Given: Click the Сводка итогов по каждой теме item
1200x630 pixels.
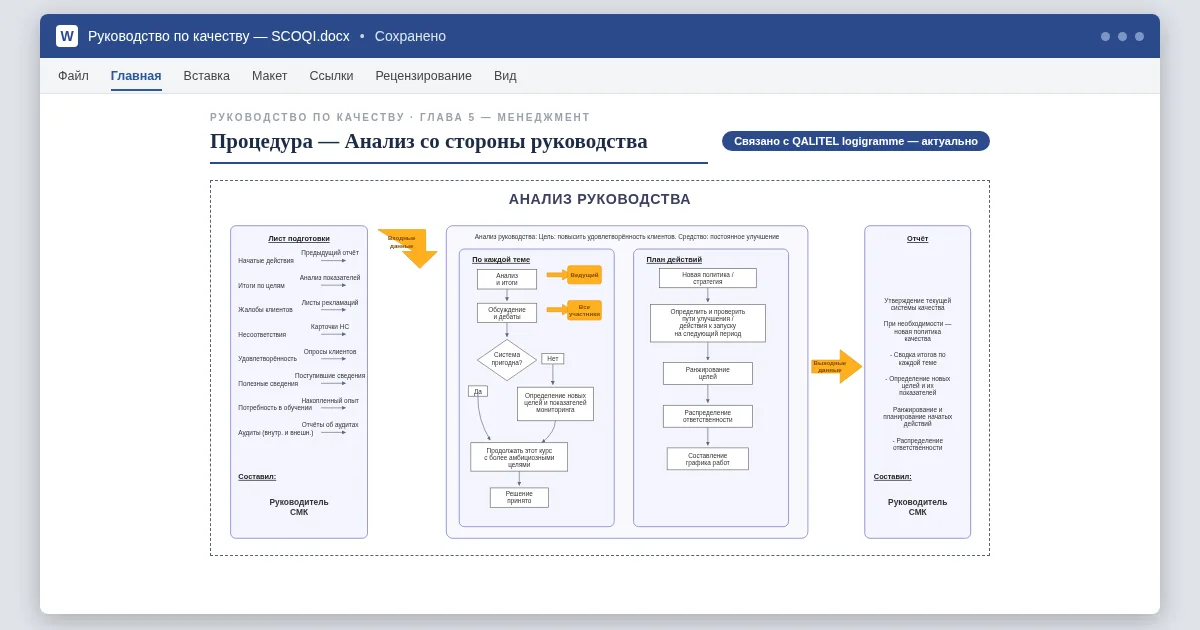Looking at the screenshot, I should click(918, 358).
